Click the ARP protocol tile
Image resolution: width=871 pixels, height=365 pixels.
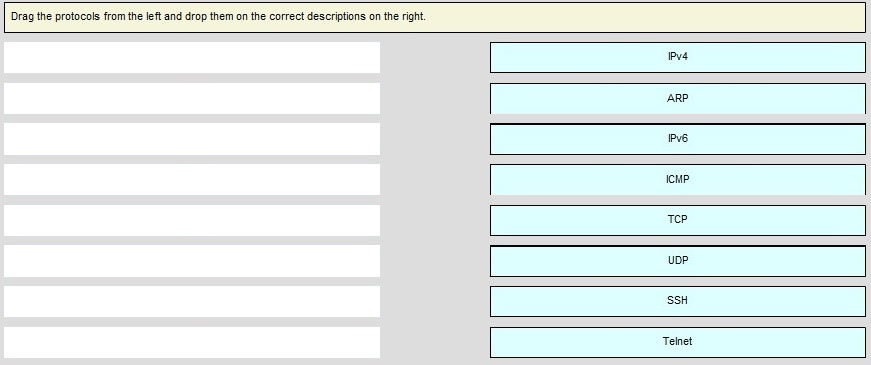pyautogui.click(x=678, y=98)
